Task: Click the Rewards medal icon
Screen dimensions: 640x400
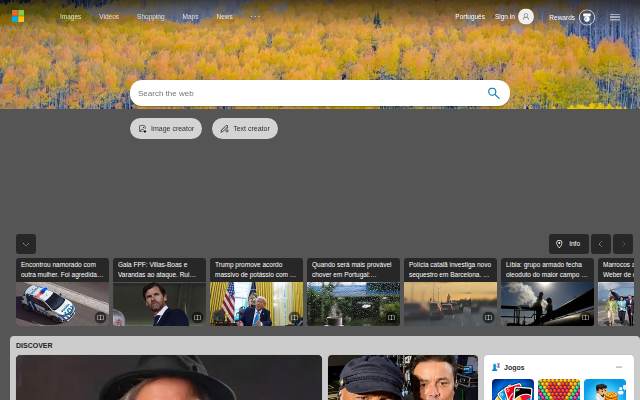Action: point(587,18)
